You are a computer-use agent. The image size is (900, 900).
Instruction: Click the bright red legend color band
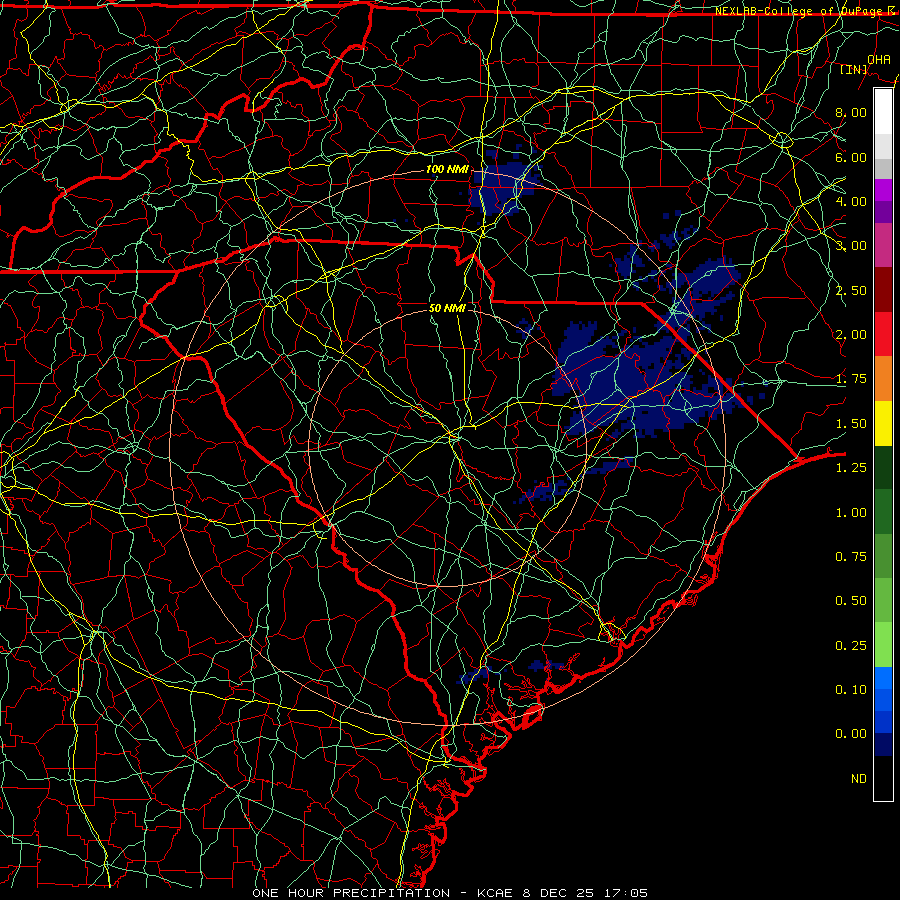pos(883,334)
